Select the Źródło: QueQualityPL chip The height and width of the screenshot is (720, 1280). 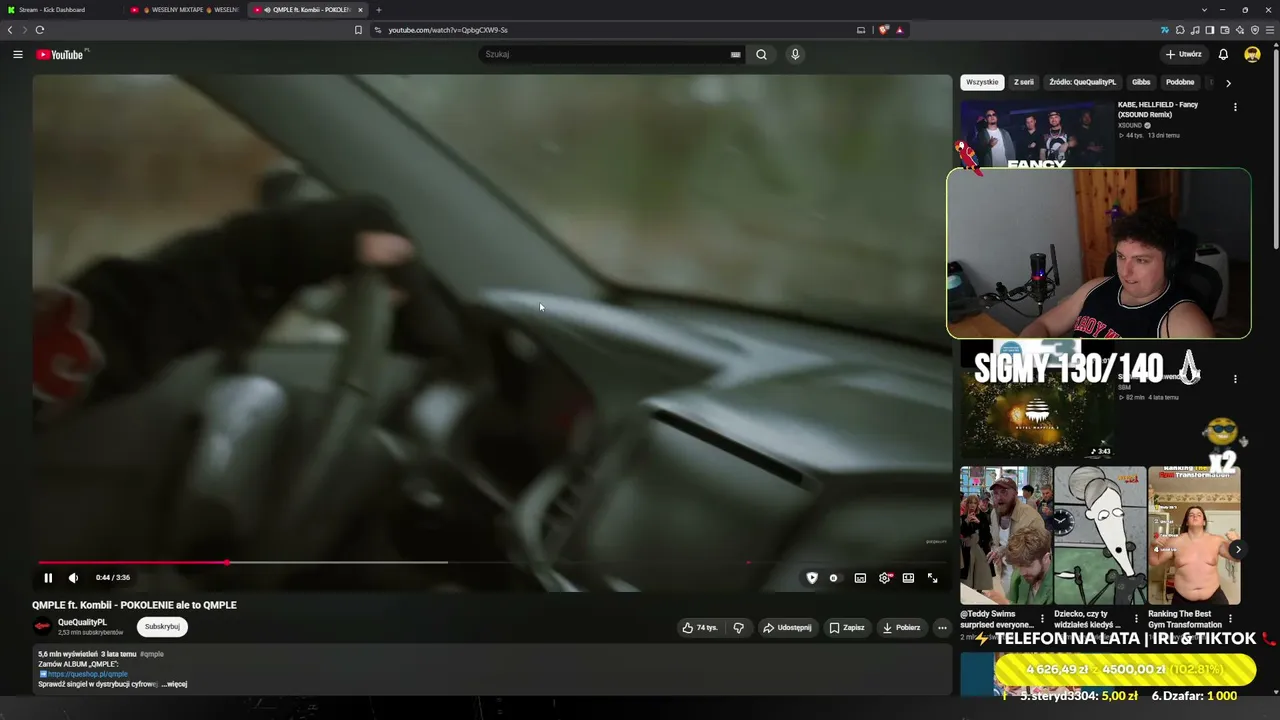1083,82
